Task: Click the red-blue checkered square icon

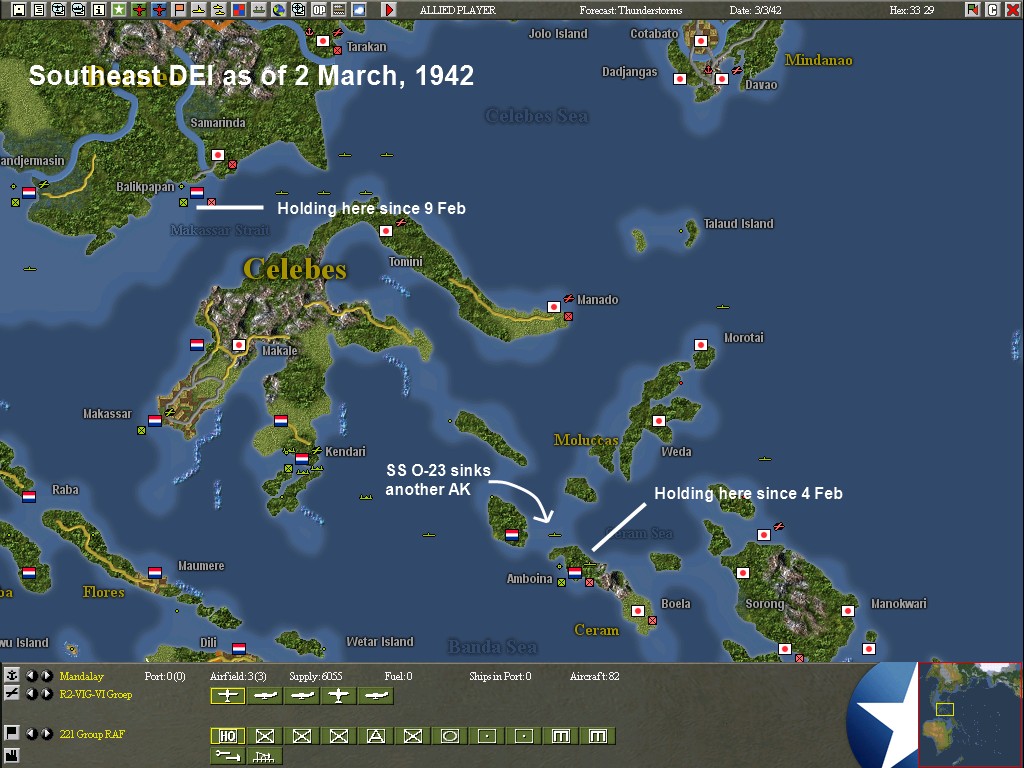Action: click(238, 9)
